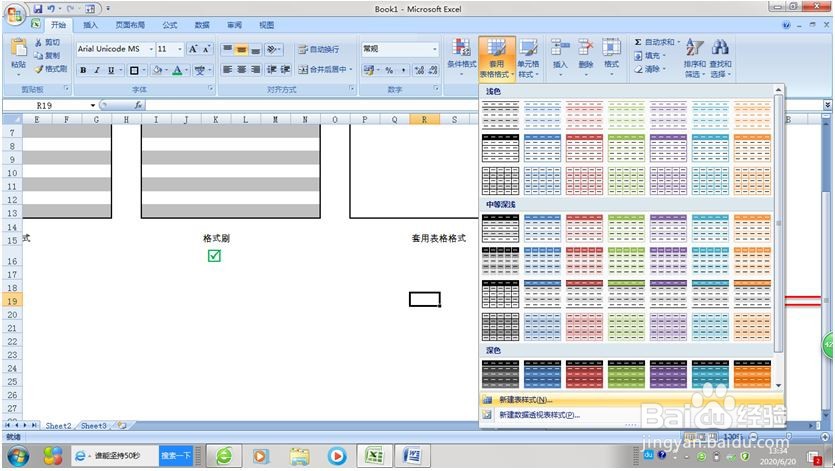
Task: Toggle top vertical alignment
Action: click(x=227, y=50)
